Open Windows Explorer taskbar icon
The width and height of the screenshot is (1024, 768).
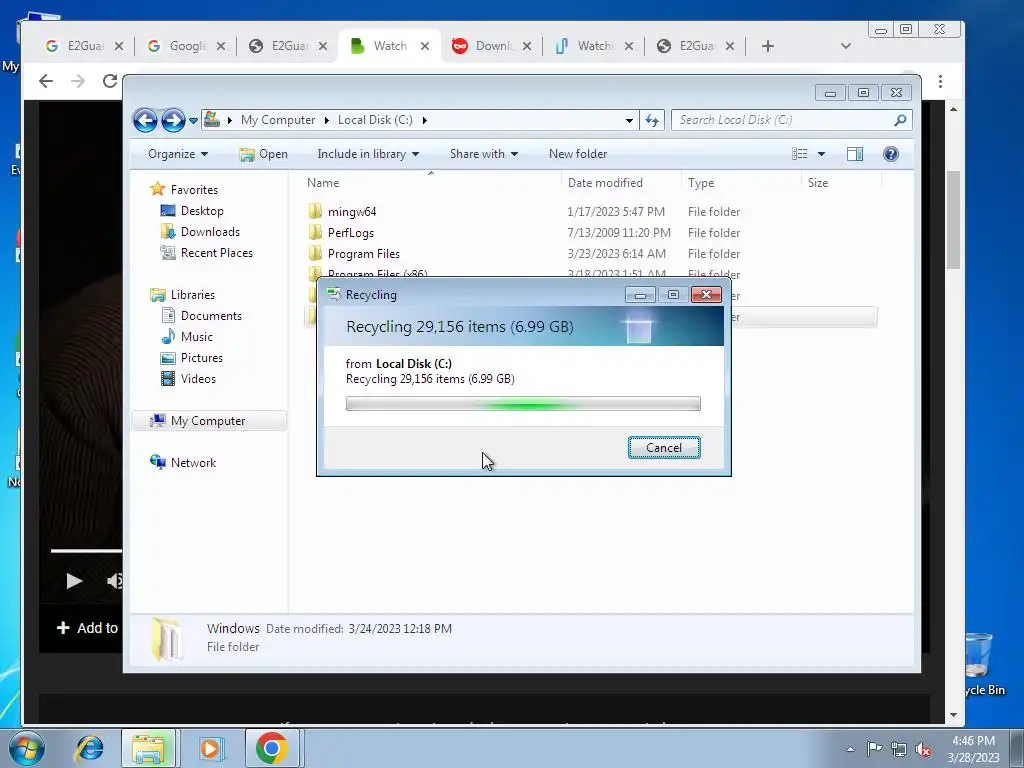tap(148, 748)
